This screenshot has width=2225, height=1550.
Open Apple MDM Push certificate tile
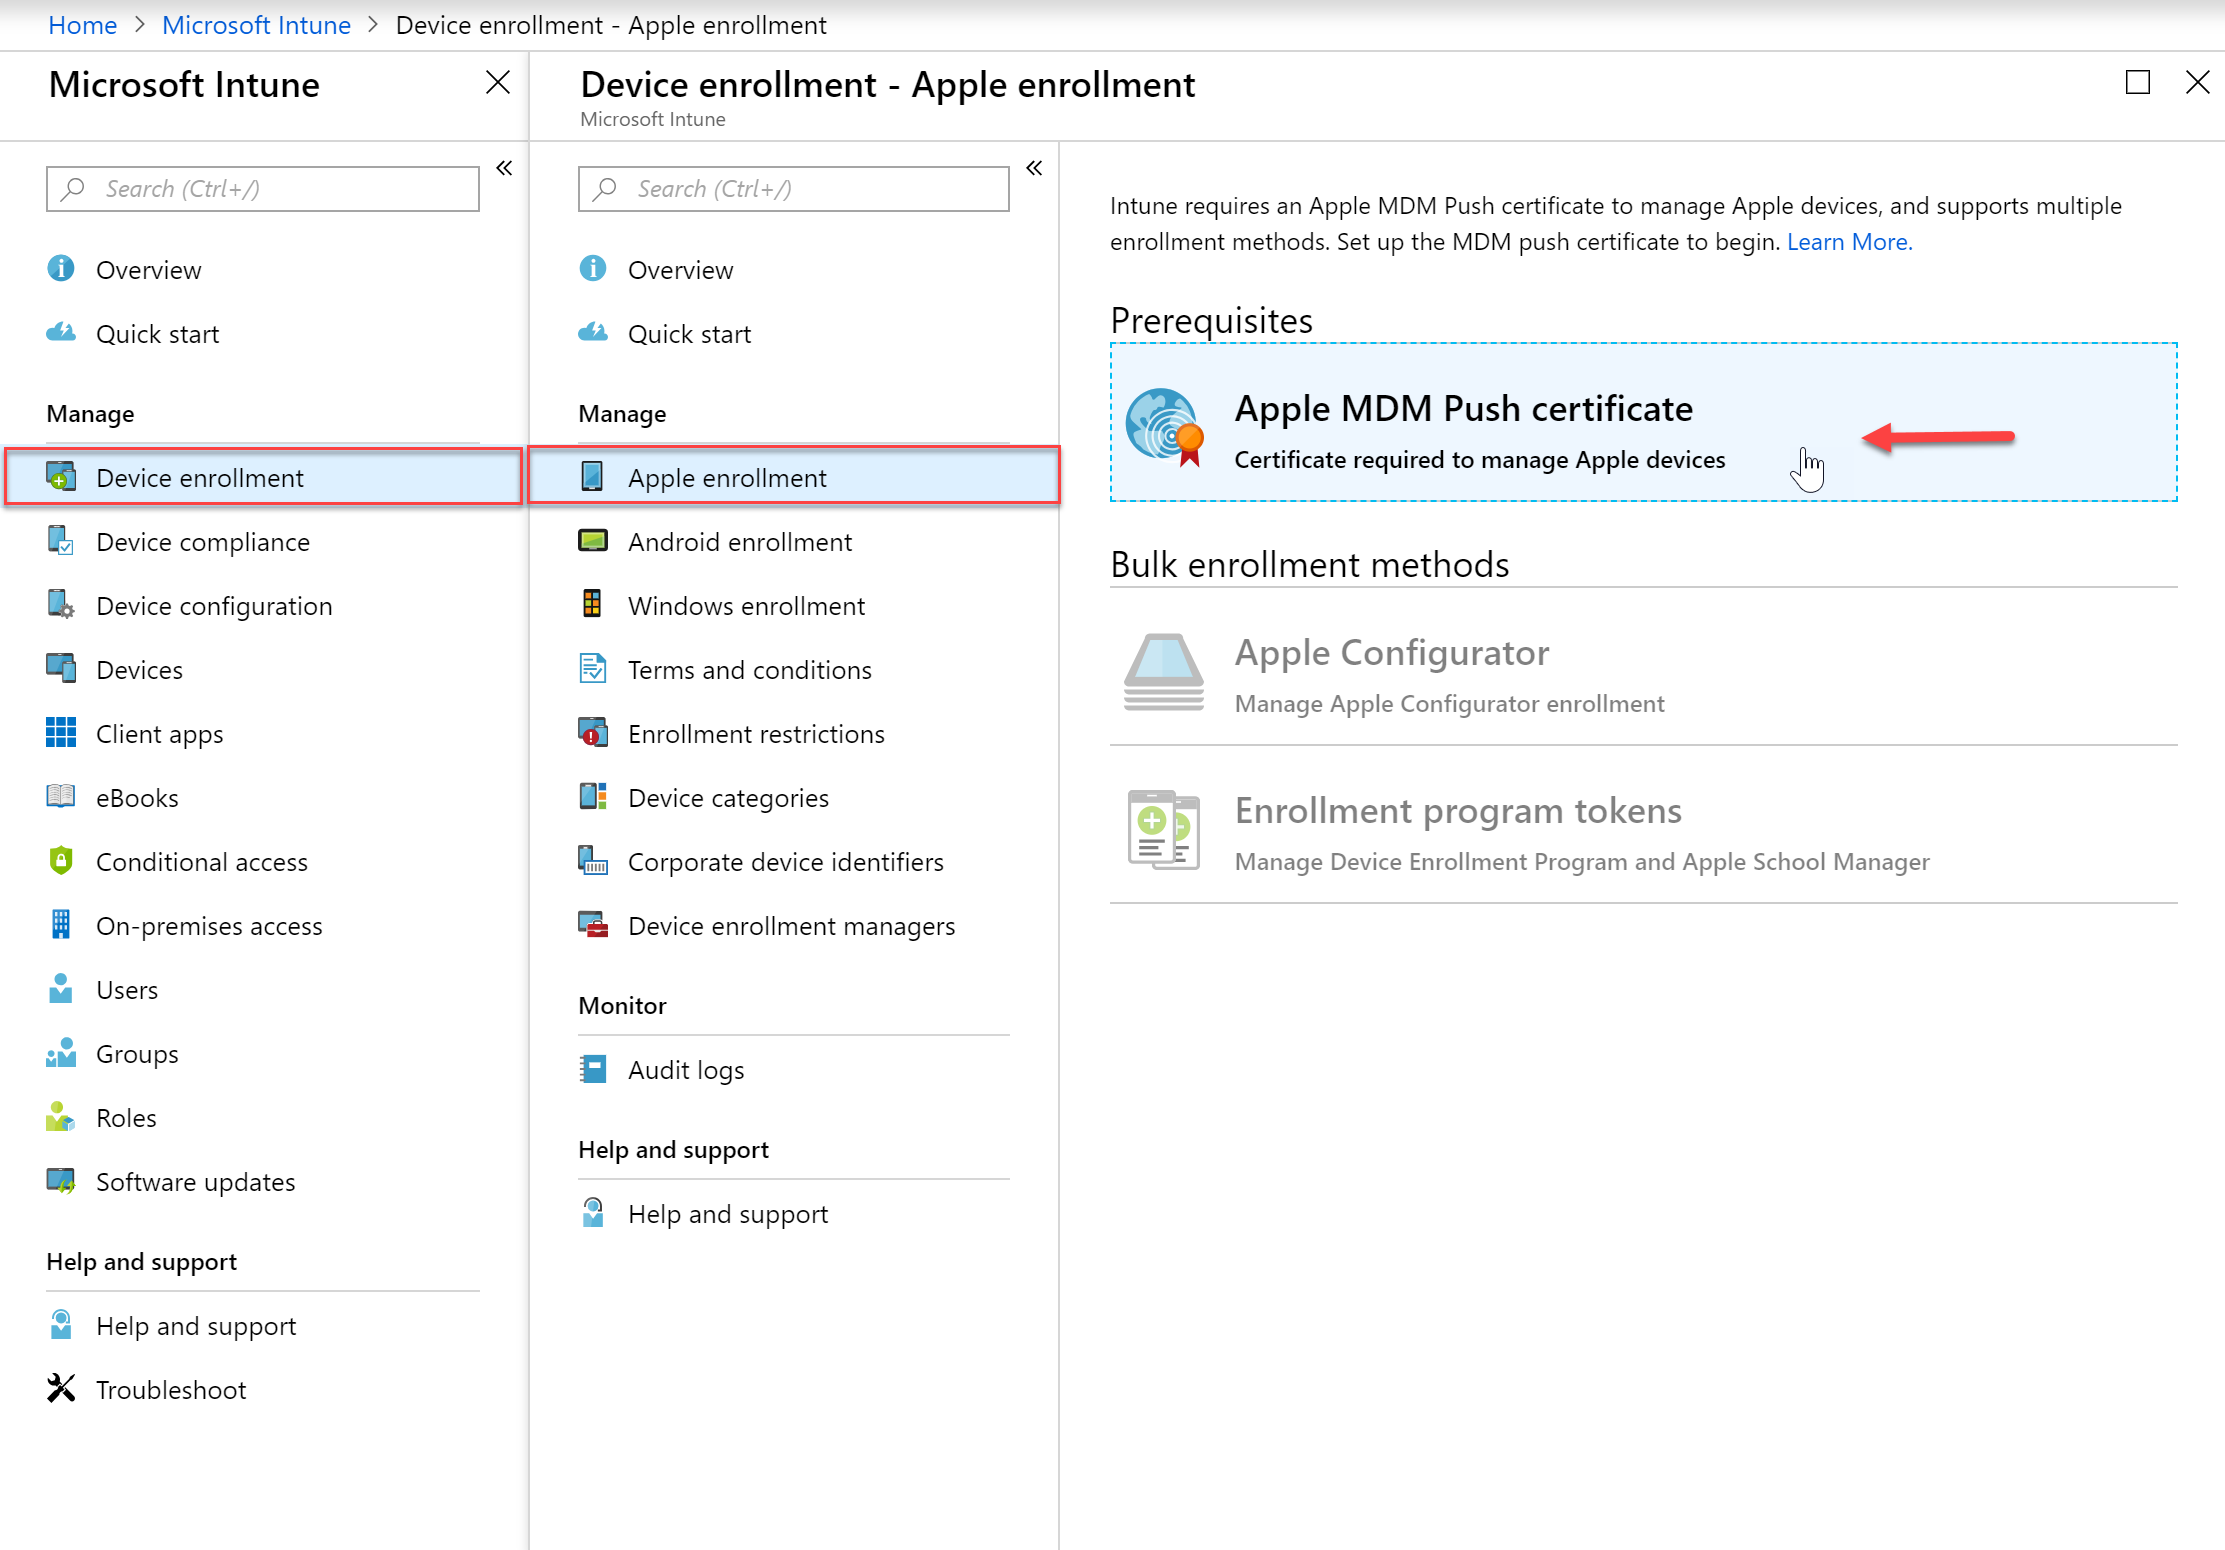click(x=1643, y=422)
